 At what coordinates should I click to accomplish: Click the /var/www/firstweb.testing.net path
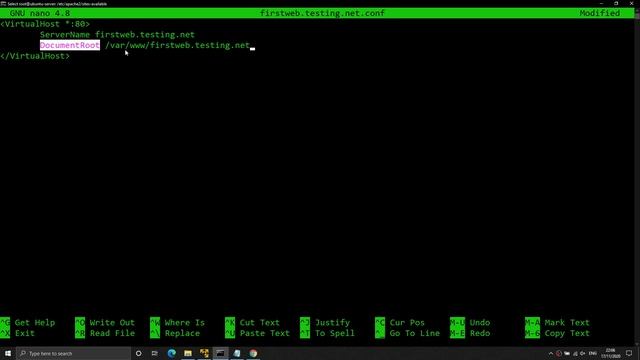[x=177, y=45]
